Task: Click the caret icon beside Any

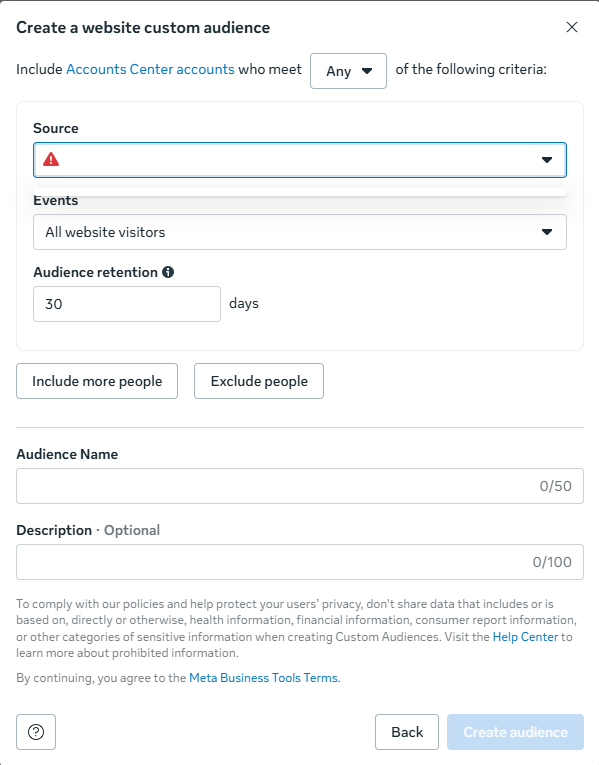Action: 367,71
